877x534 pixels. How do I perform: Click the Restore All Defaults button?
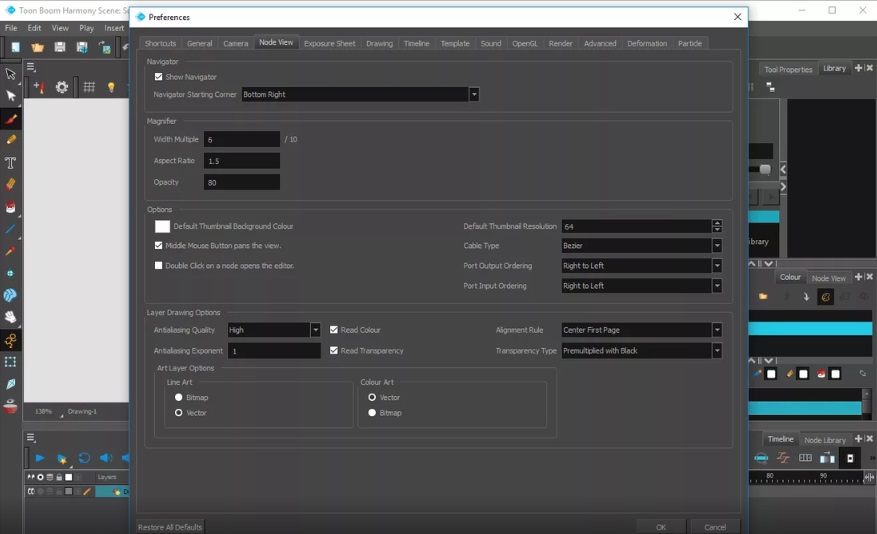click(170, 527)
